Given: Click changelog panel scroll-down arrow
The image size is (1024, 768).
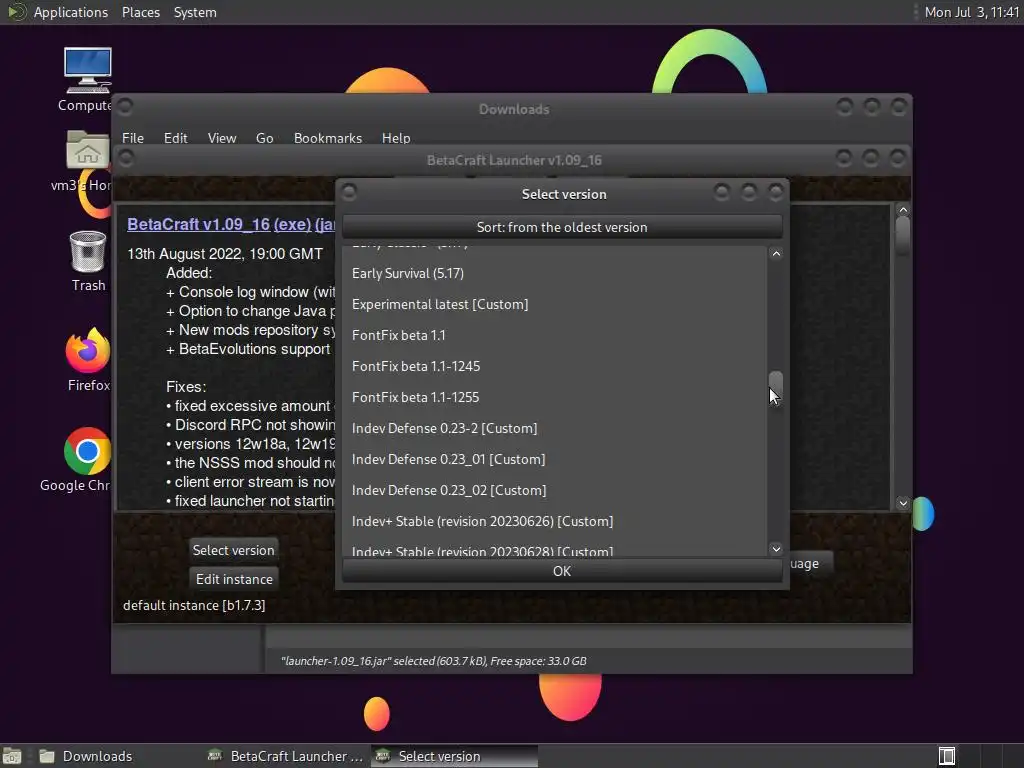Looking at the screenshot, I should (903, 503).
